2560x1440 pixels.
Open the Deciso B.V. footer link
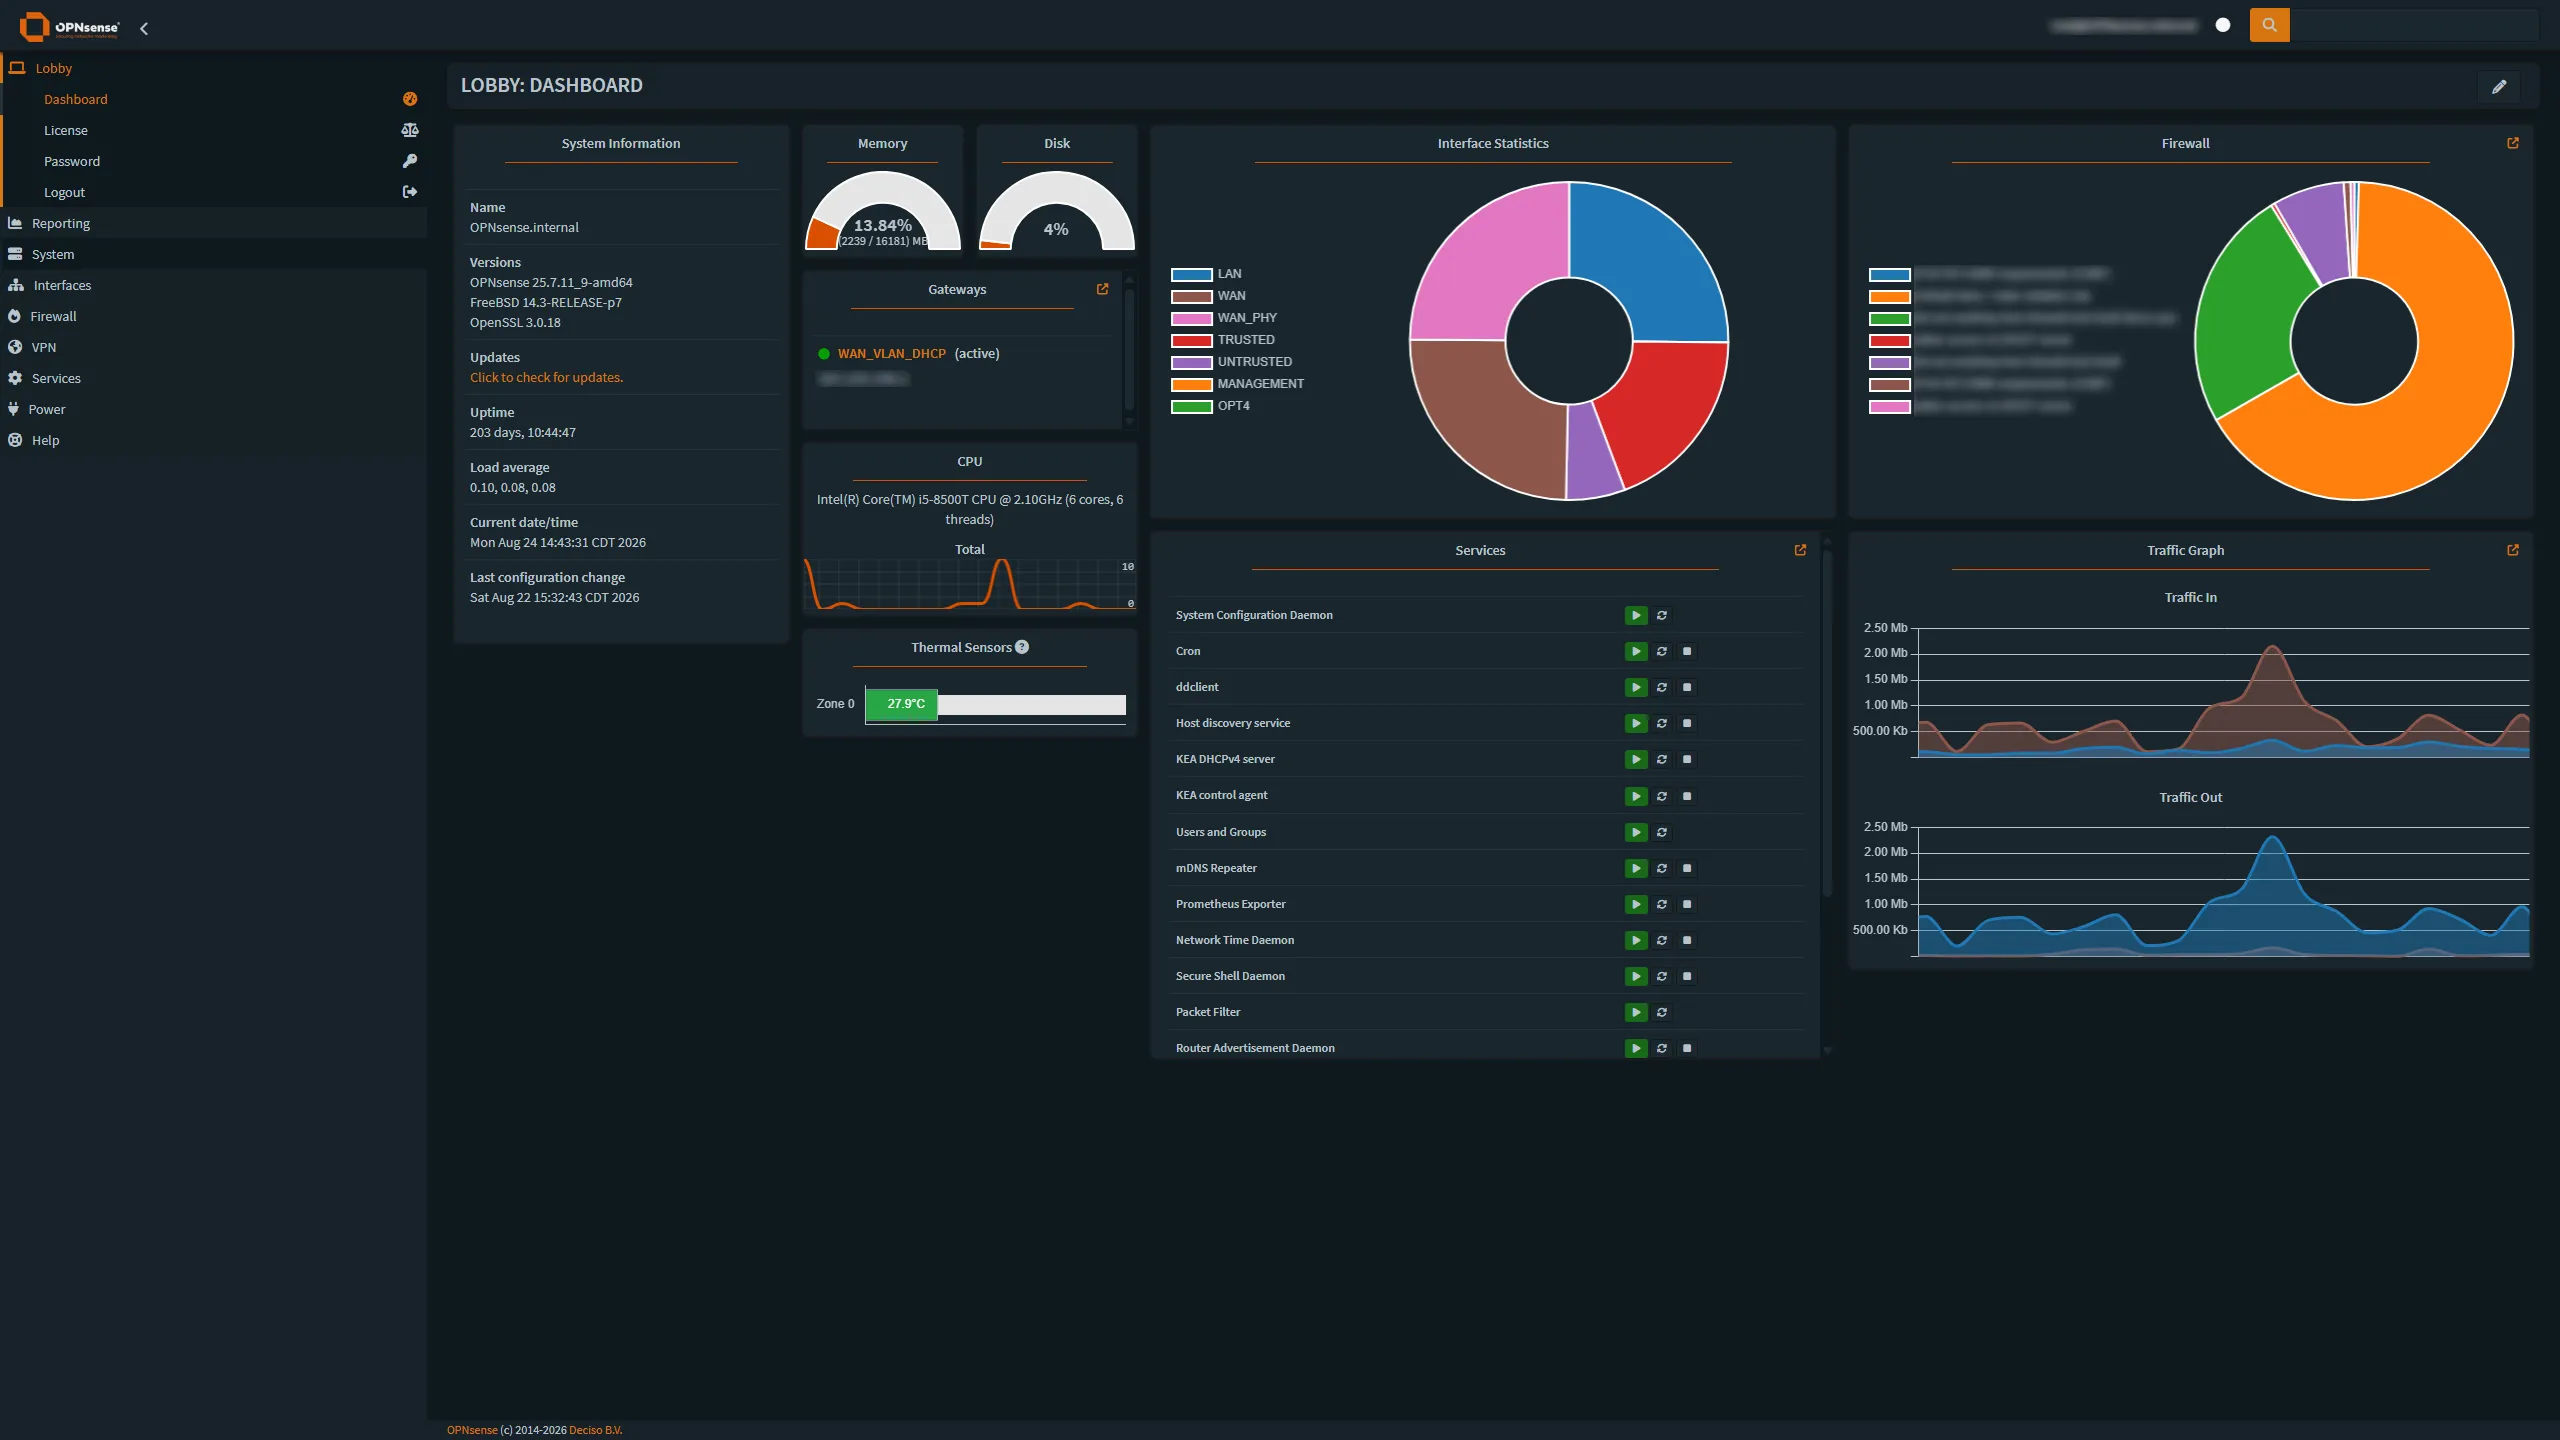tap(595, 1430)
